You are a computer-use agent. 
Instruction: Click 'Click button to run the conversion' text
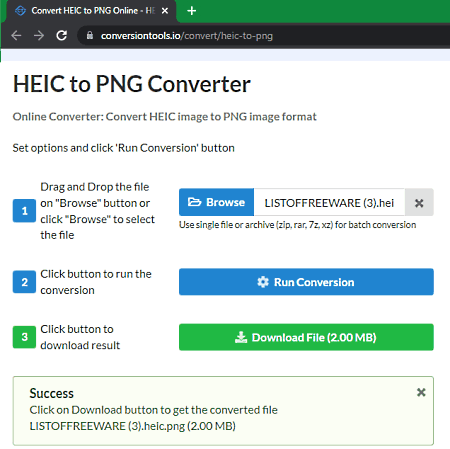(96, 282)
